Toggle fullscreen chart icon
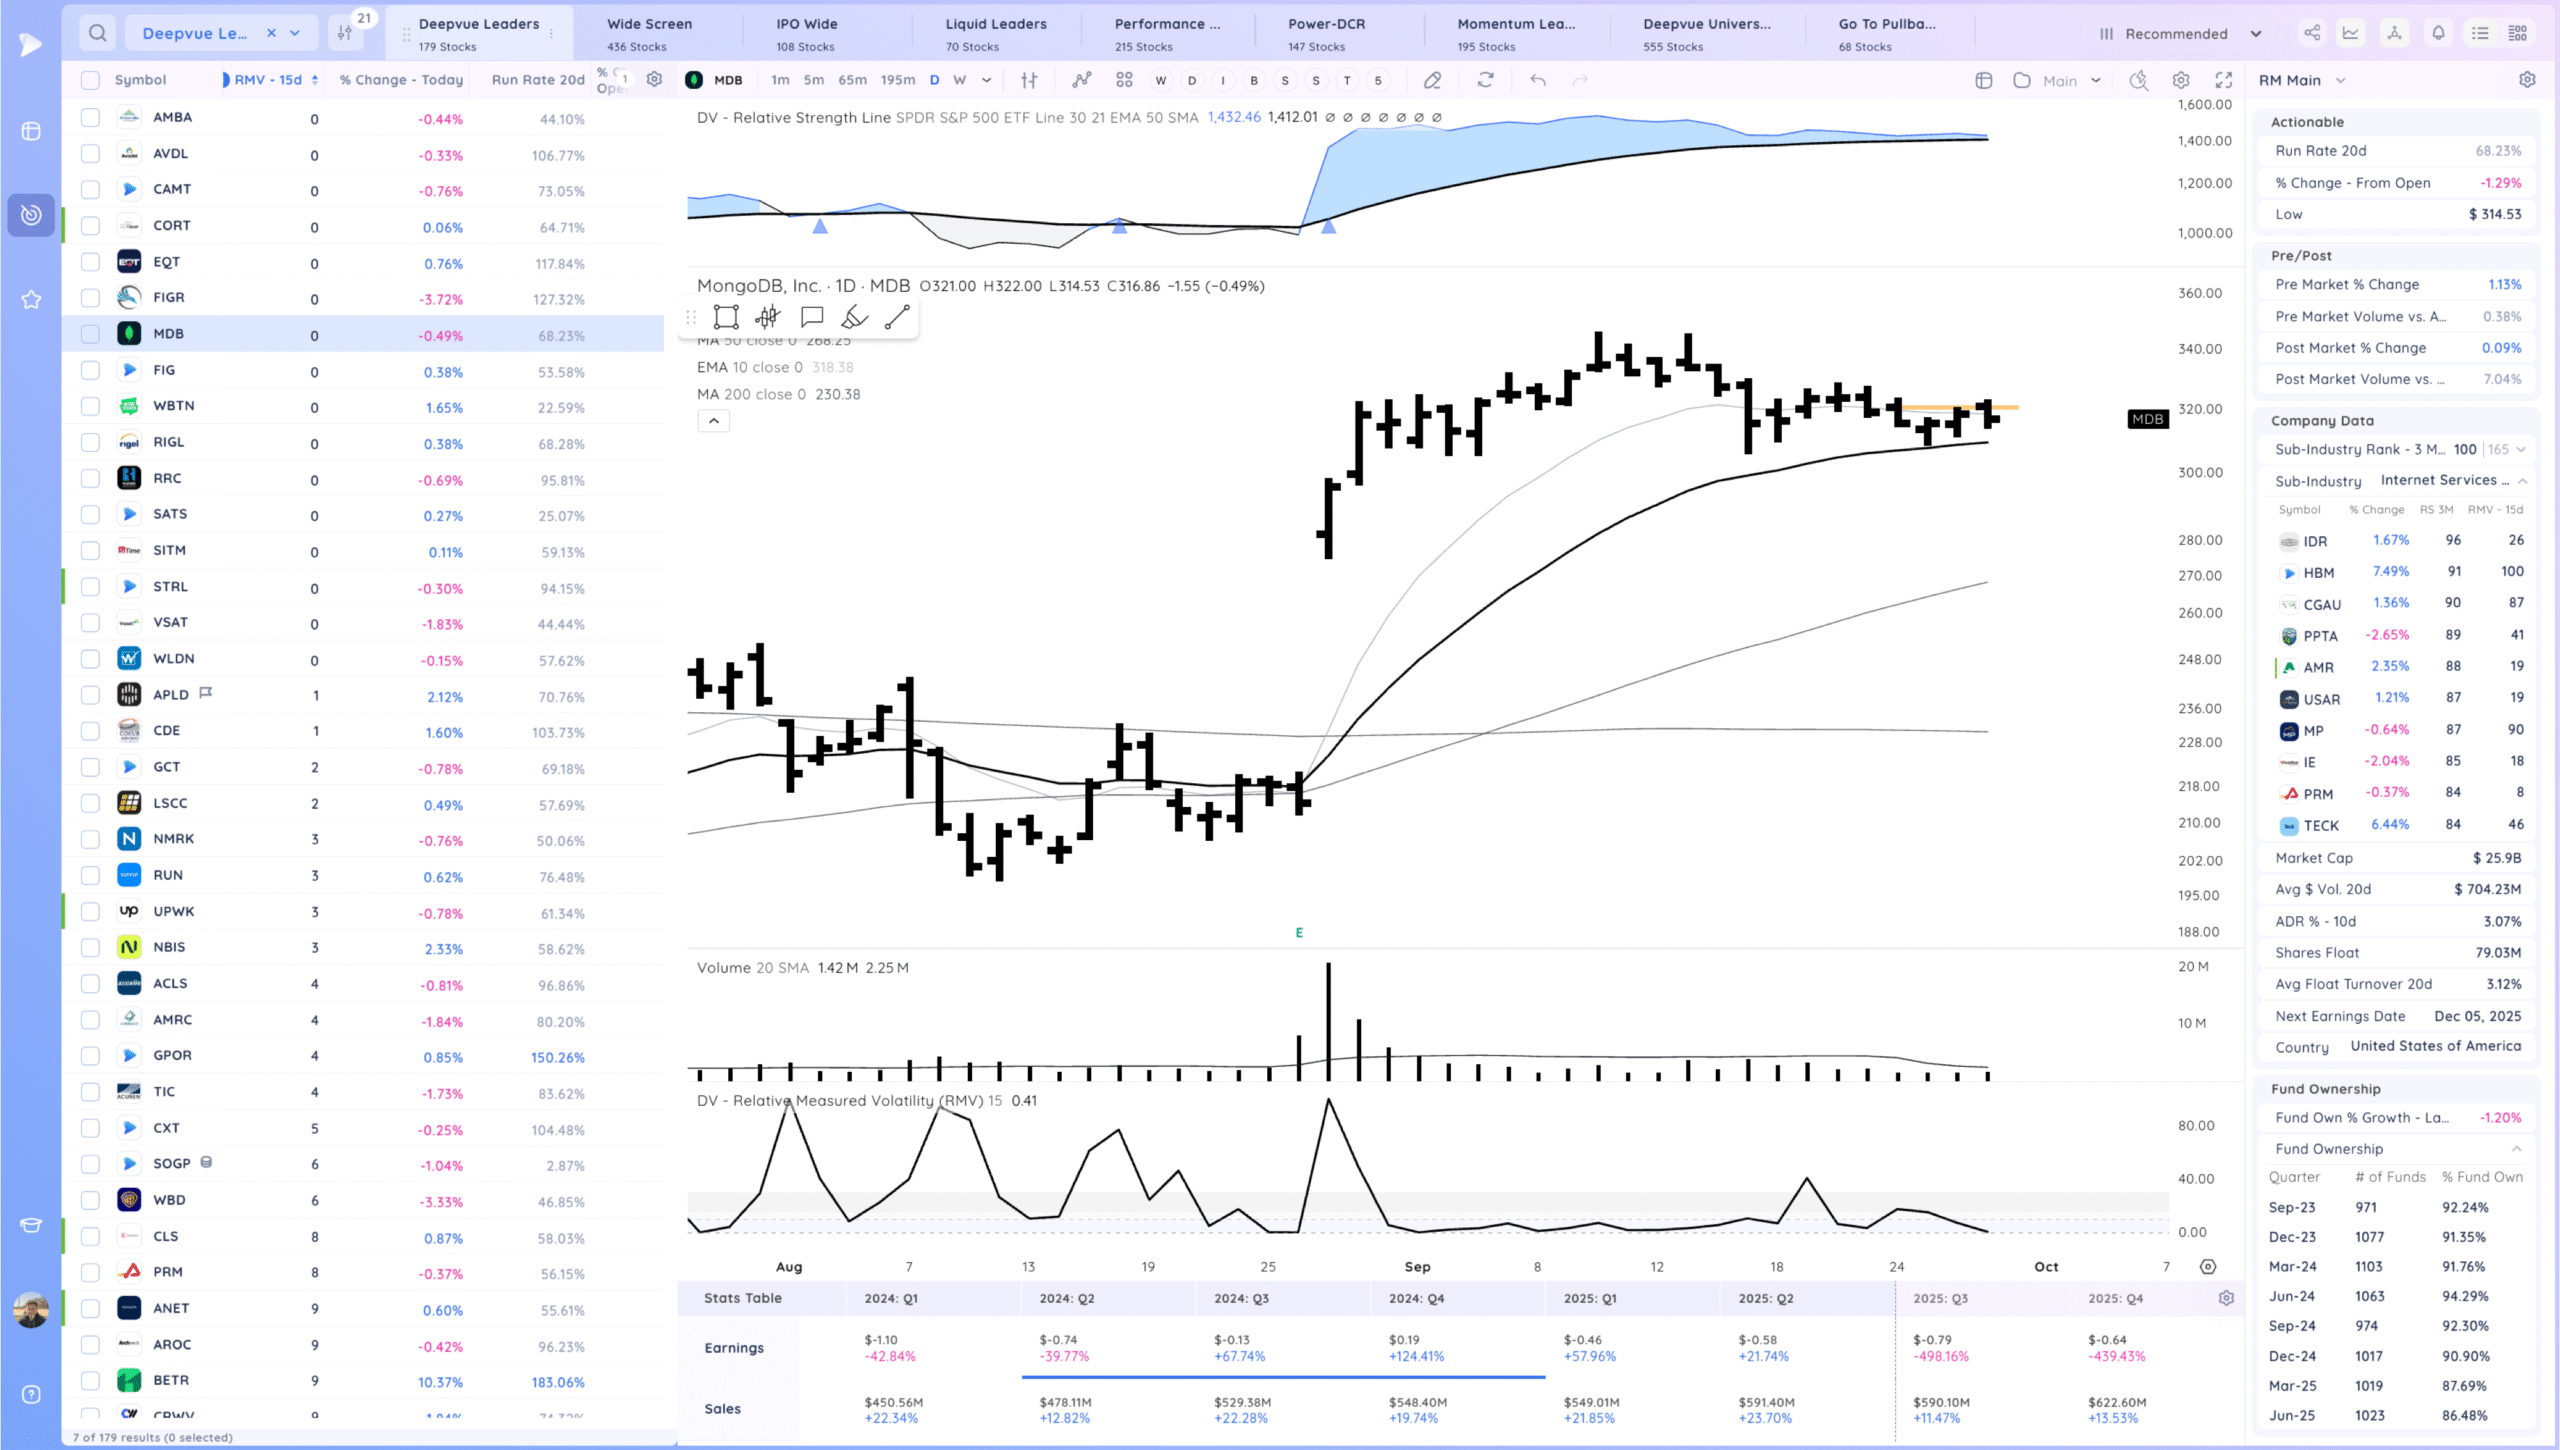 coord(2224,80)
